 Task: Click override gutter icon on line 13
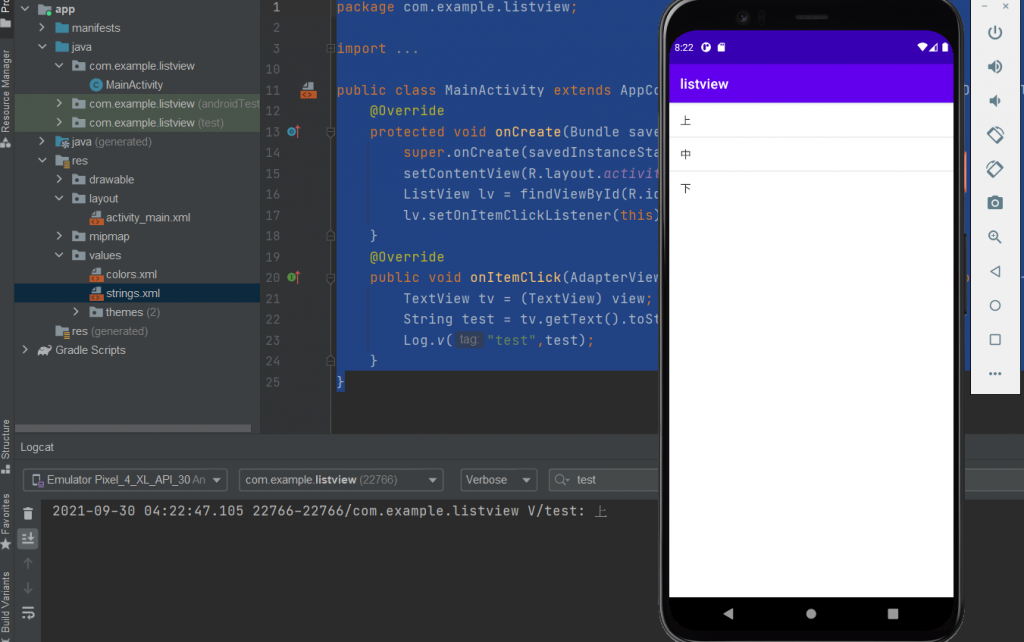pyautogui.click(x=294, y=131)
